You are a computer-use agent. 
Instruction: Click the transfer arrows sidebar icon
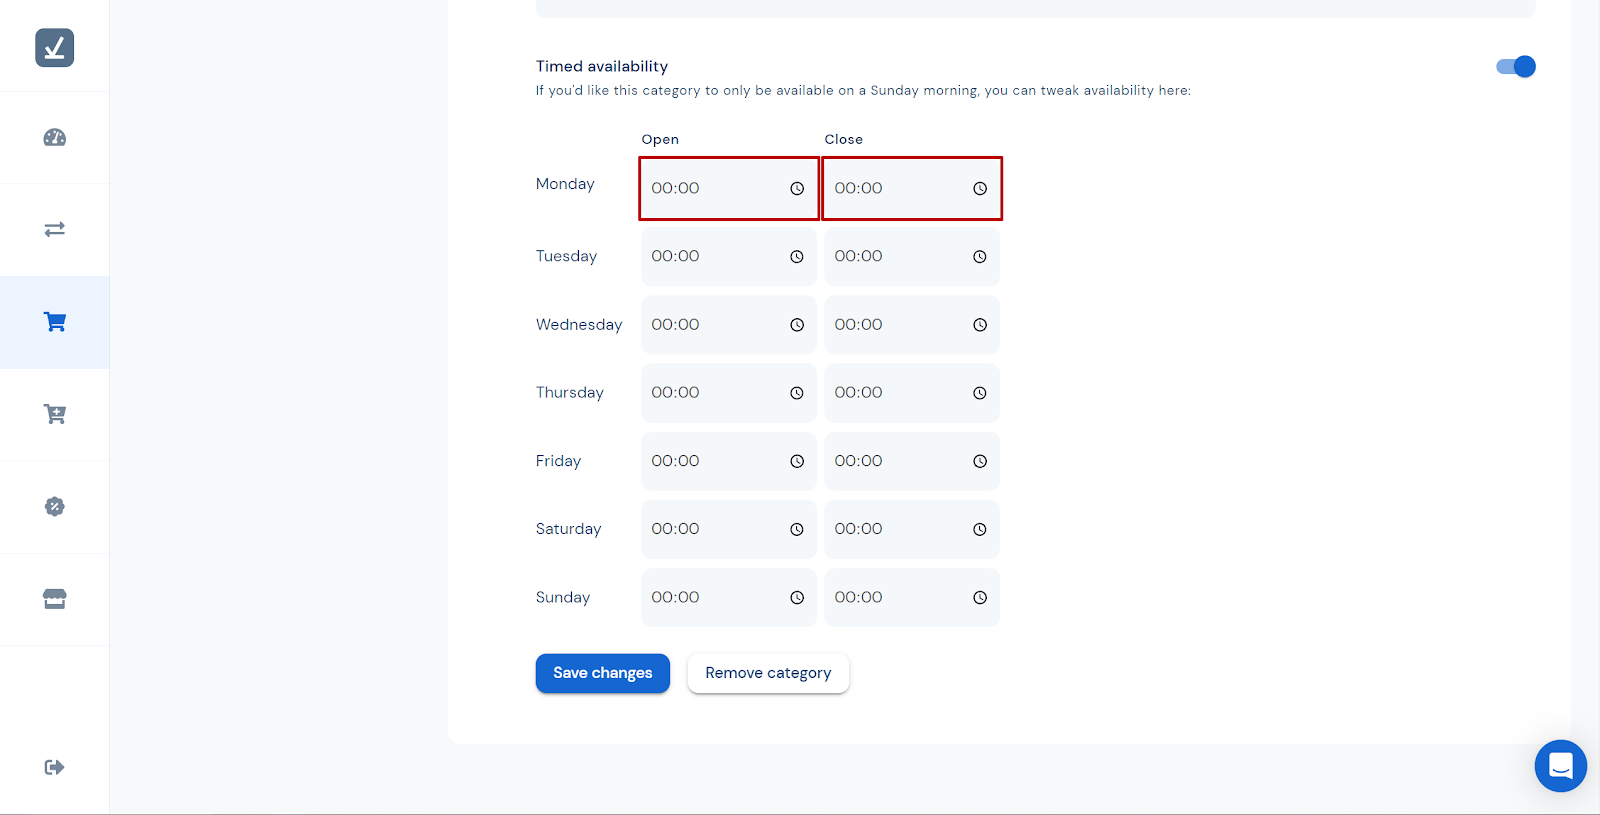tap(55, 229)
